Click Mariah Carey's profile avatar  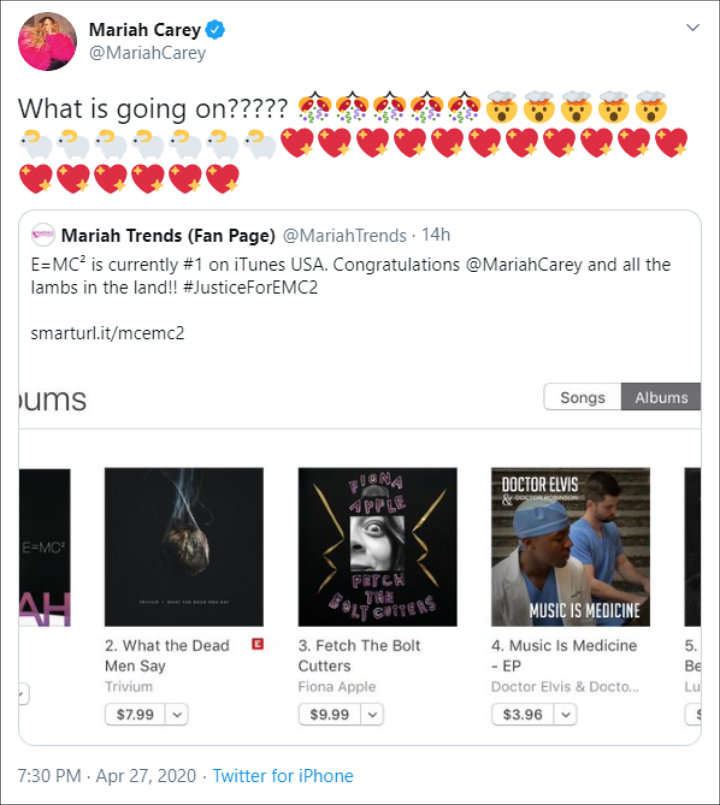(x=47, y=42)
